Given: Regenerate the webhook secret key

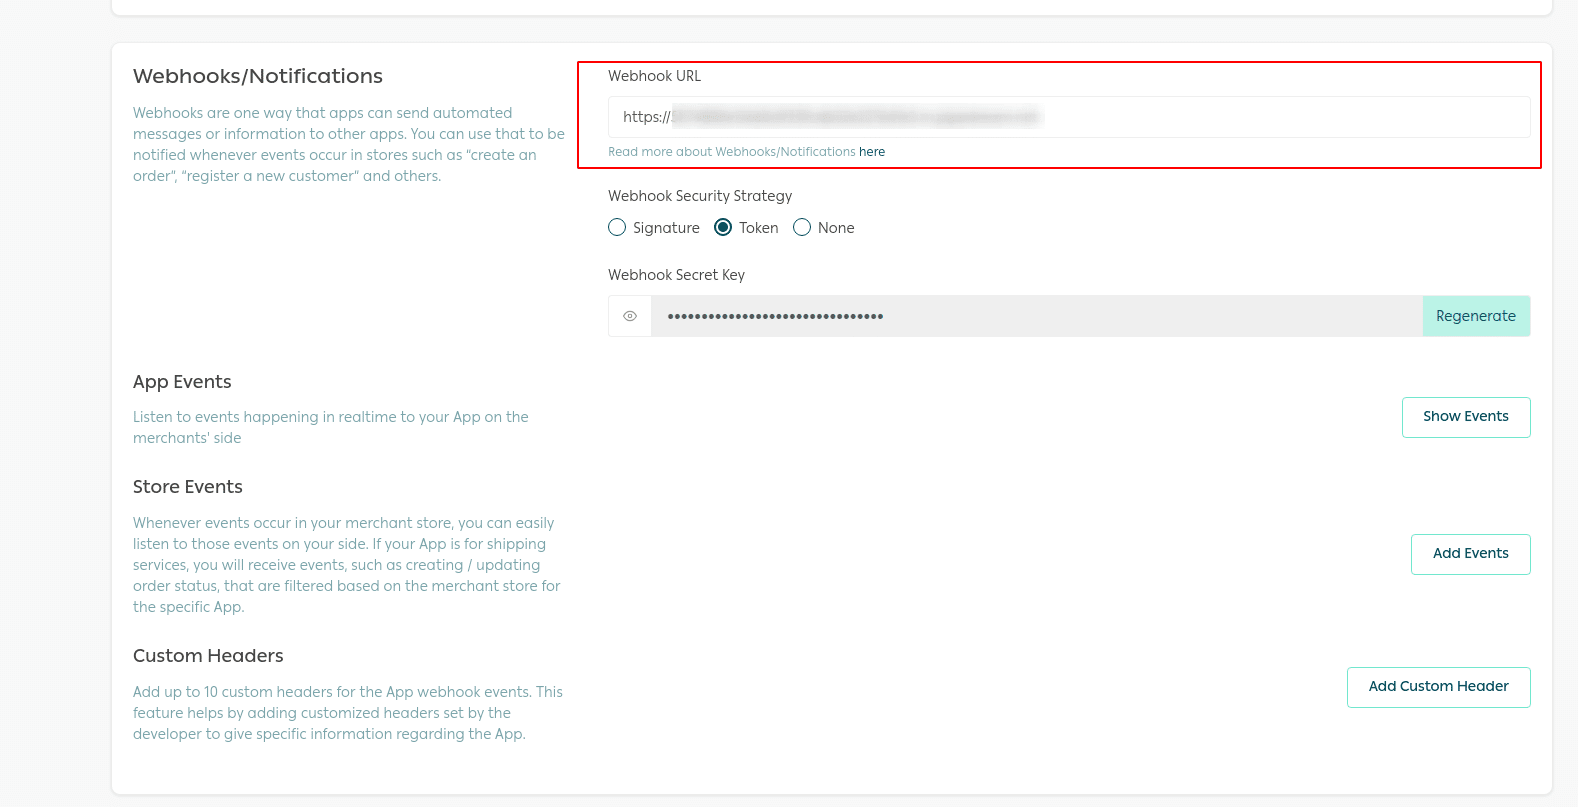Looking at the screenshot, I should [x=1475, y=316].
